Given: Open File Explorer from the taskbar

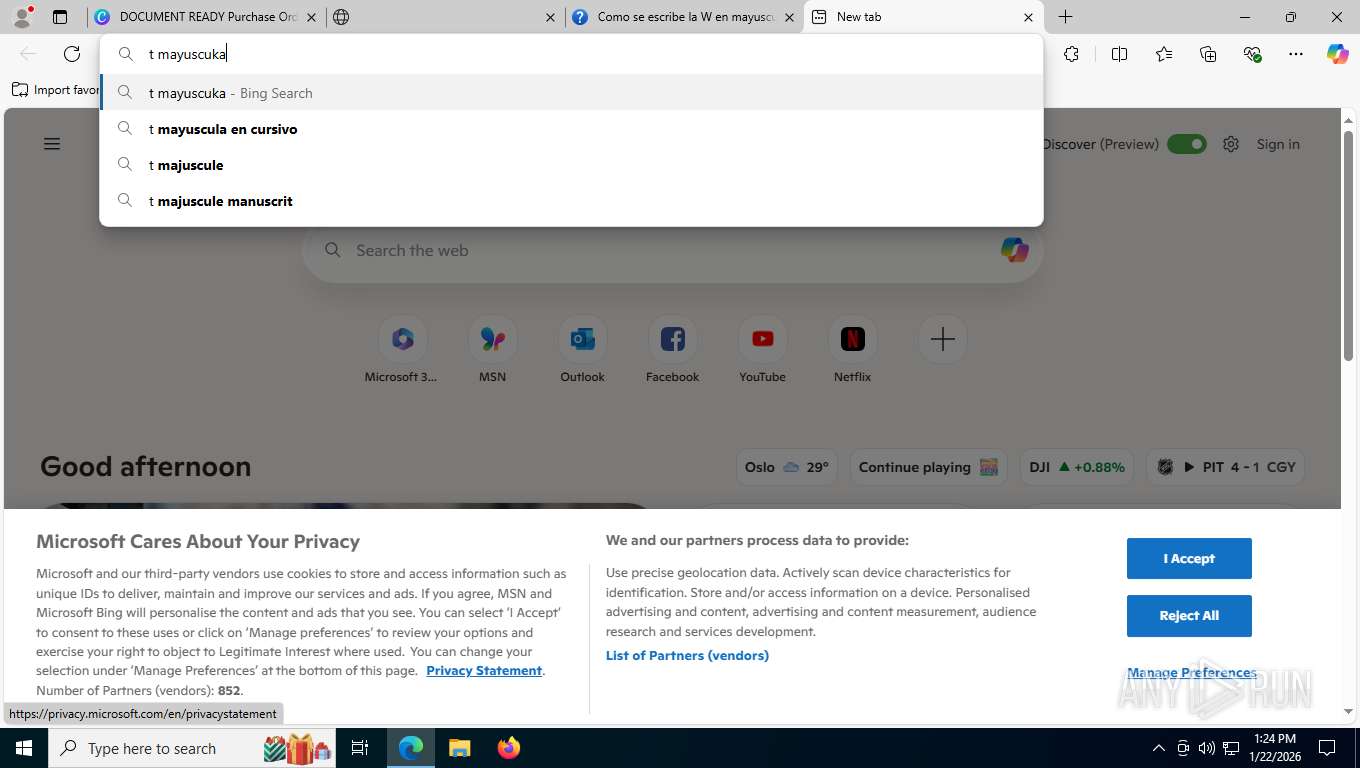Looking at the screenshot, I should [459, 748].
